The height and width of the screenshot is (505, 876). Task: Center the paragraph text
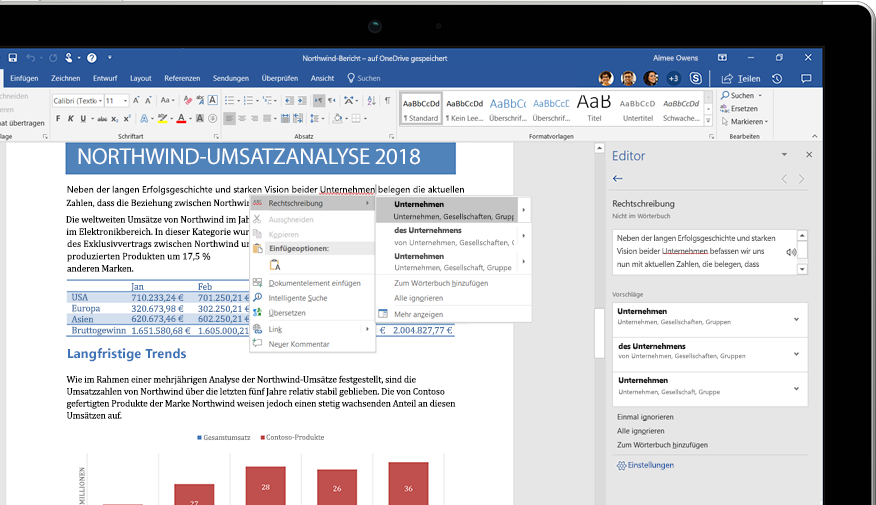[242, 118]
